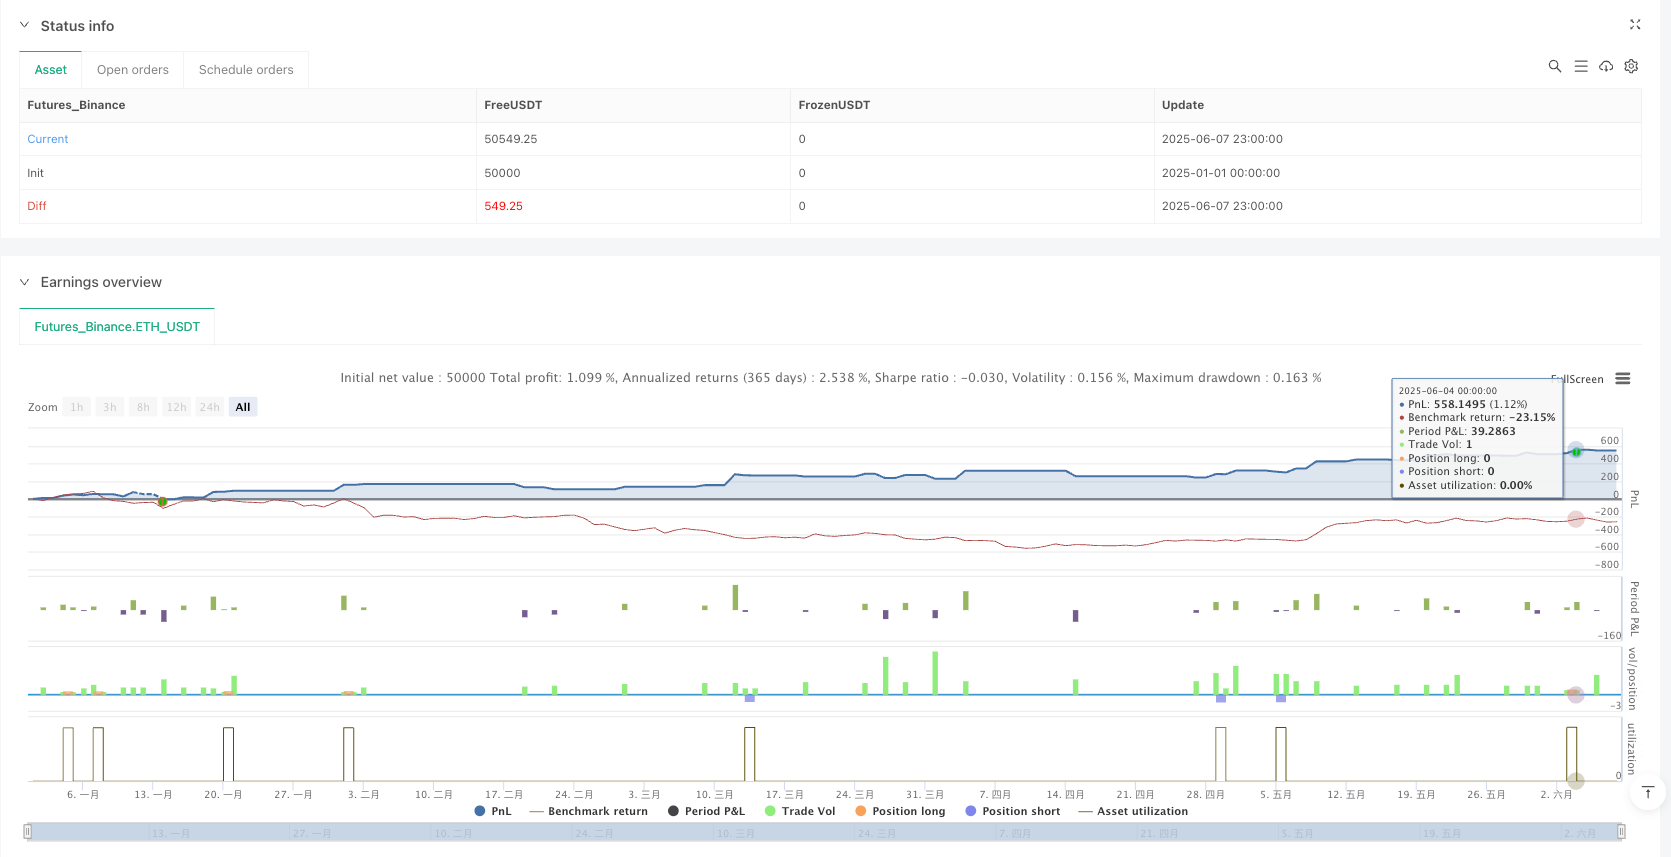Toggle Position short legend item

tap(1012, 811)
